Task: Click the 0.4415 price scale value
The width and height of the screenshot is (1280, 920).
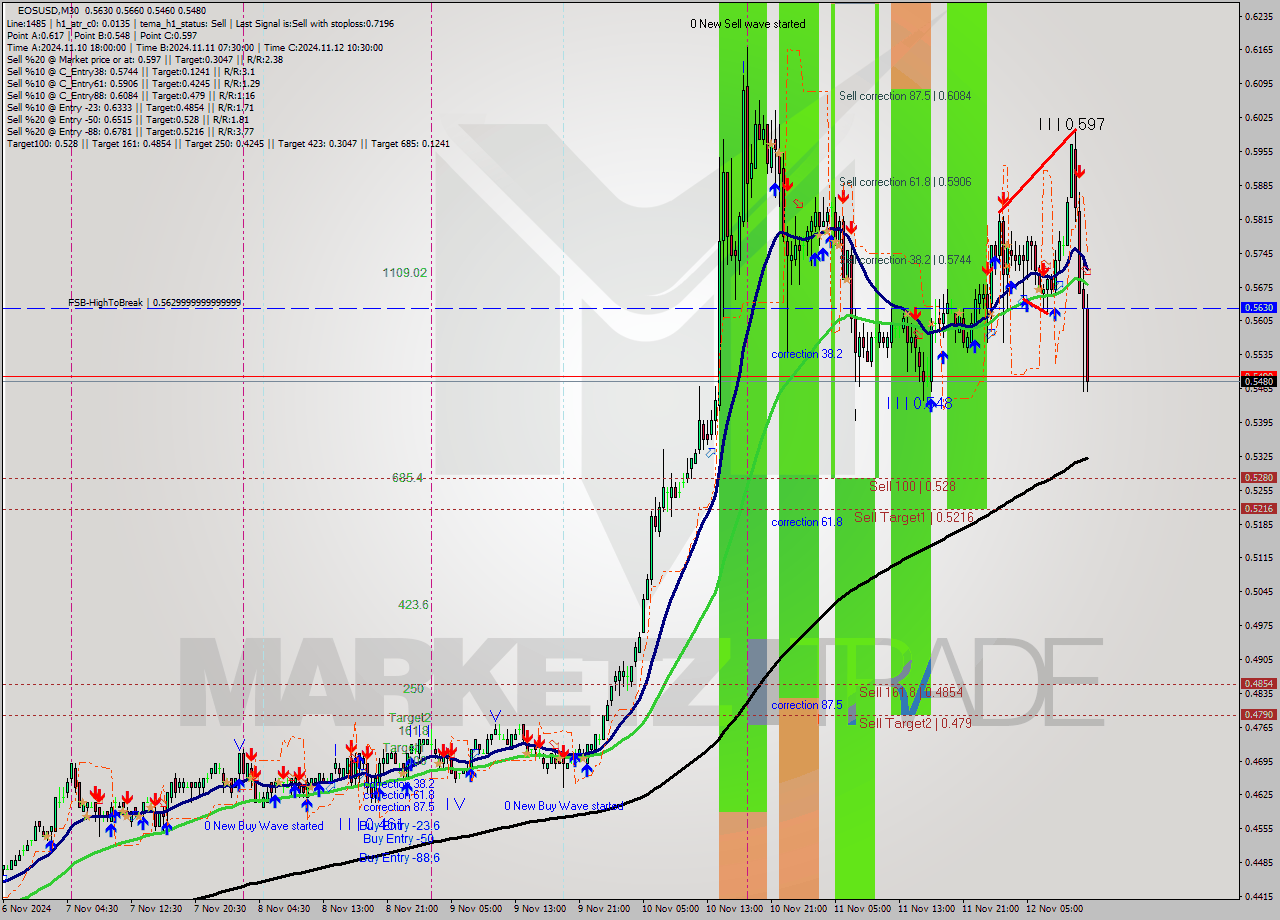Action: [1257, 896]
